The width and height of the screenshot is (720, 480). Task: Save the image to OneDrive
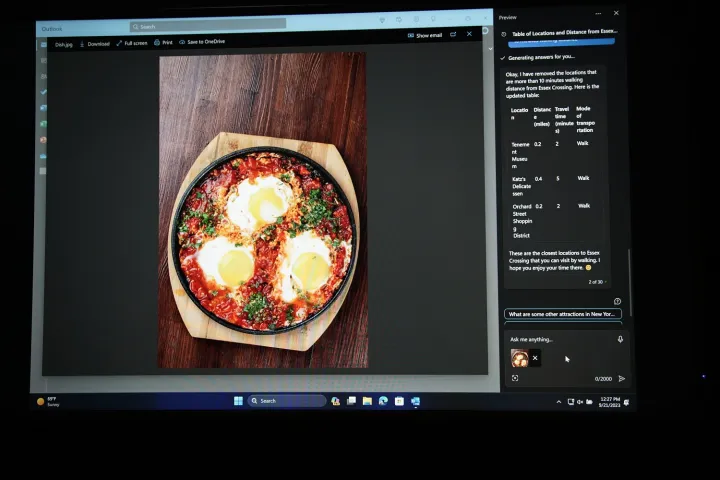point(202,42)
